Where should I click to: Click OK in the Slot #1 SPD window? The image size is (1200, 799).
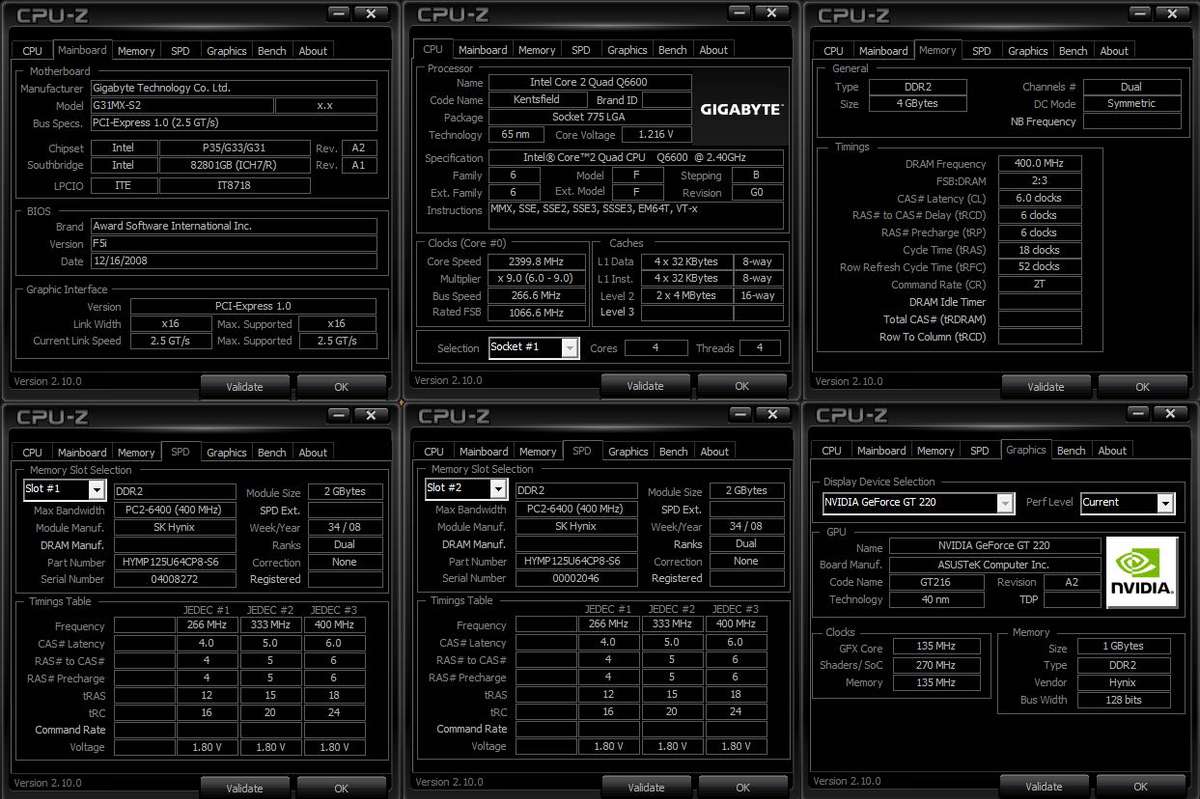pos(341,788)
